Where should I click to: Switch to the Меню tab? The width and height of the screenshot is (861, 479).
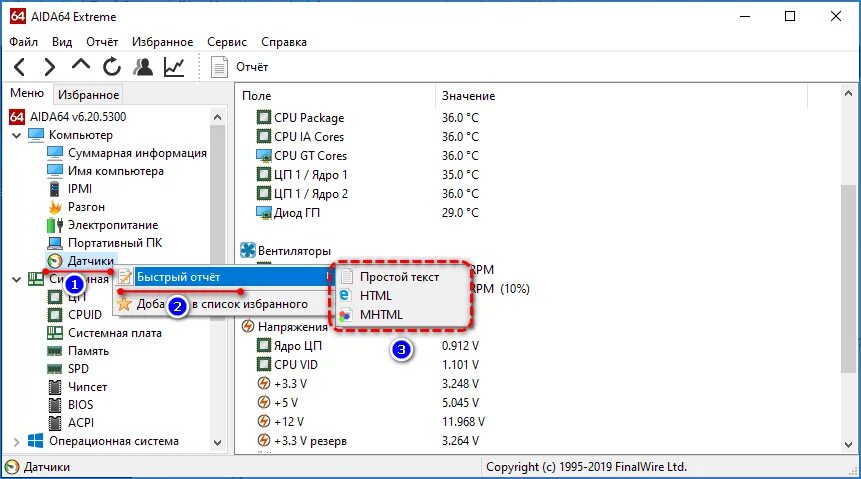(x=27, y=93)
